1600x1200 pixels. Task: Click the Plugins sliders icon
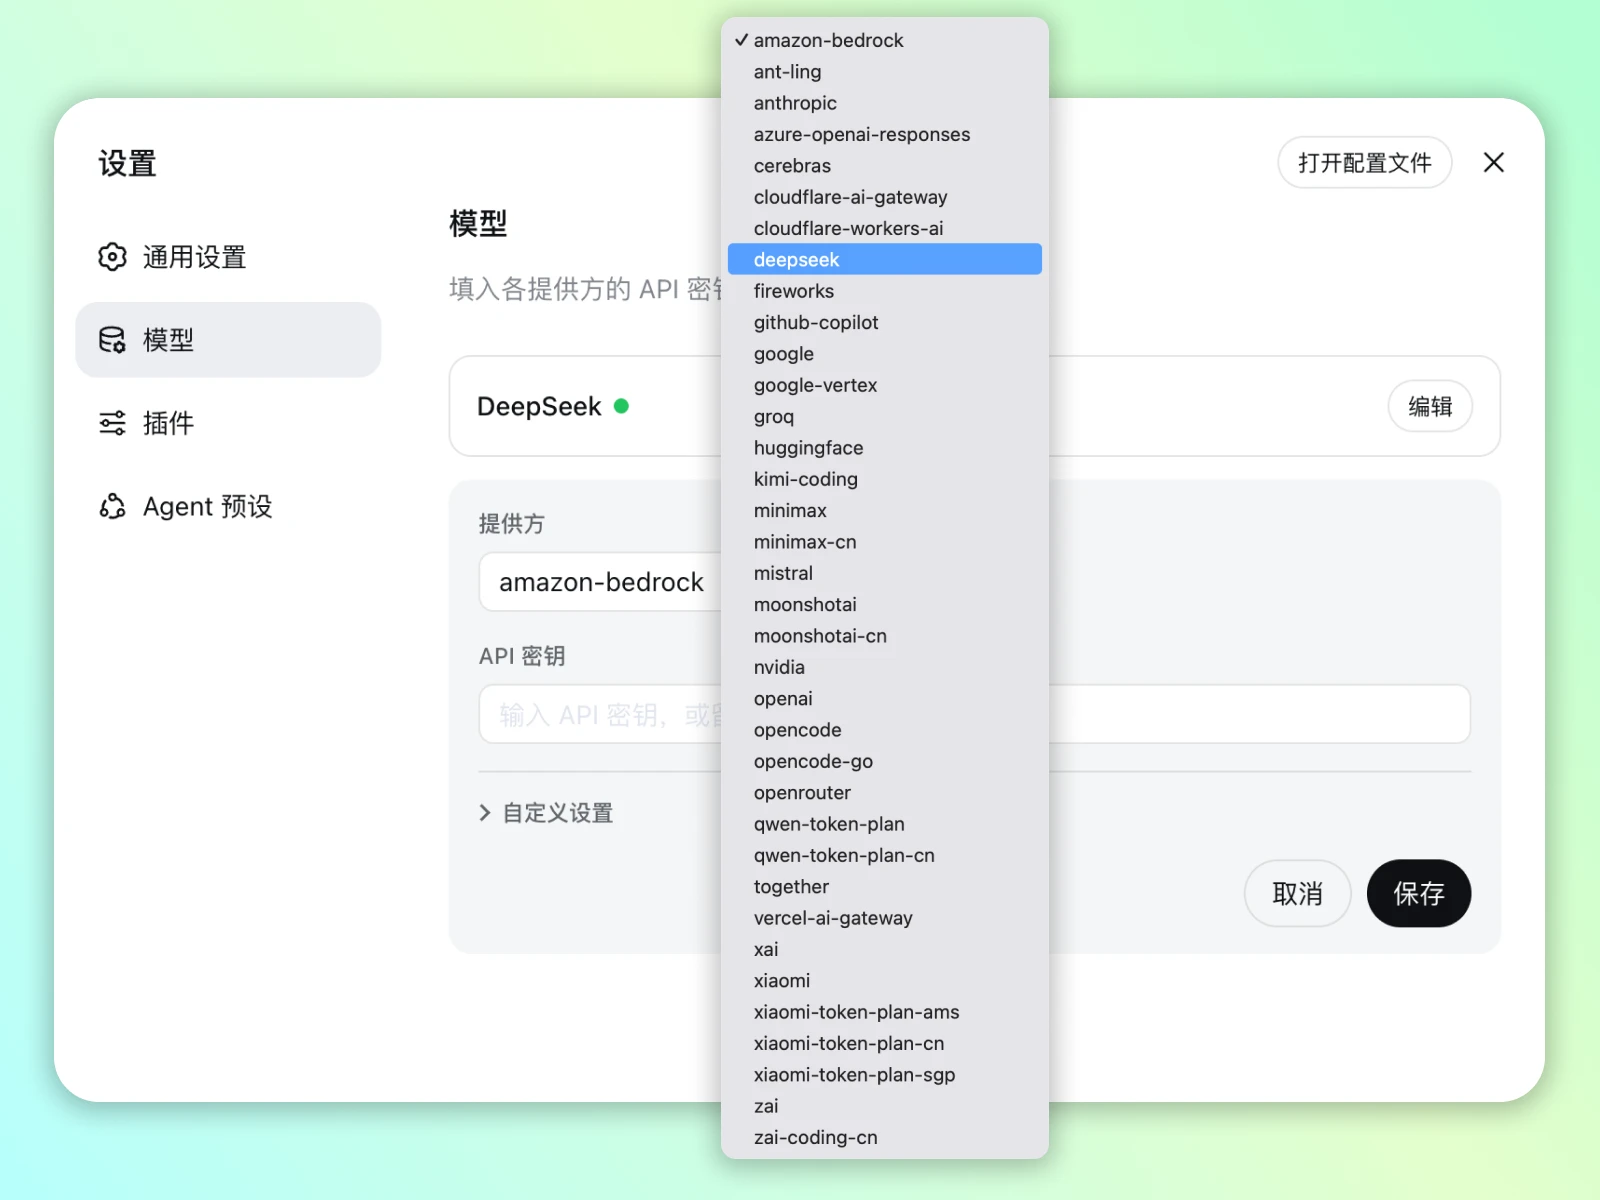(112, 423)
